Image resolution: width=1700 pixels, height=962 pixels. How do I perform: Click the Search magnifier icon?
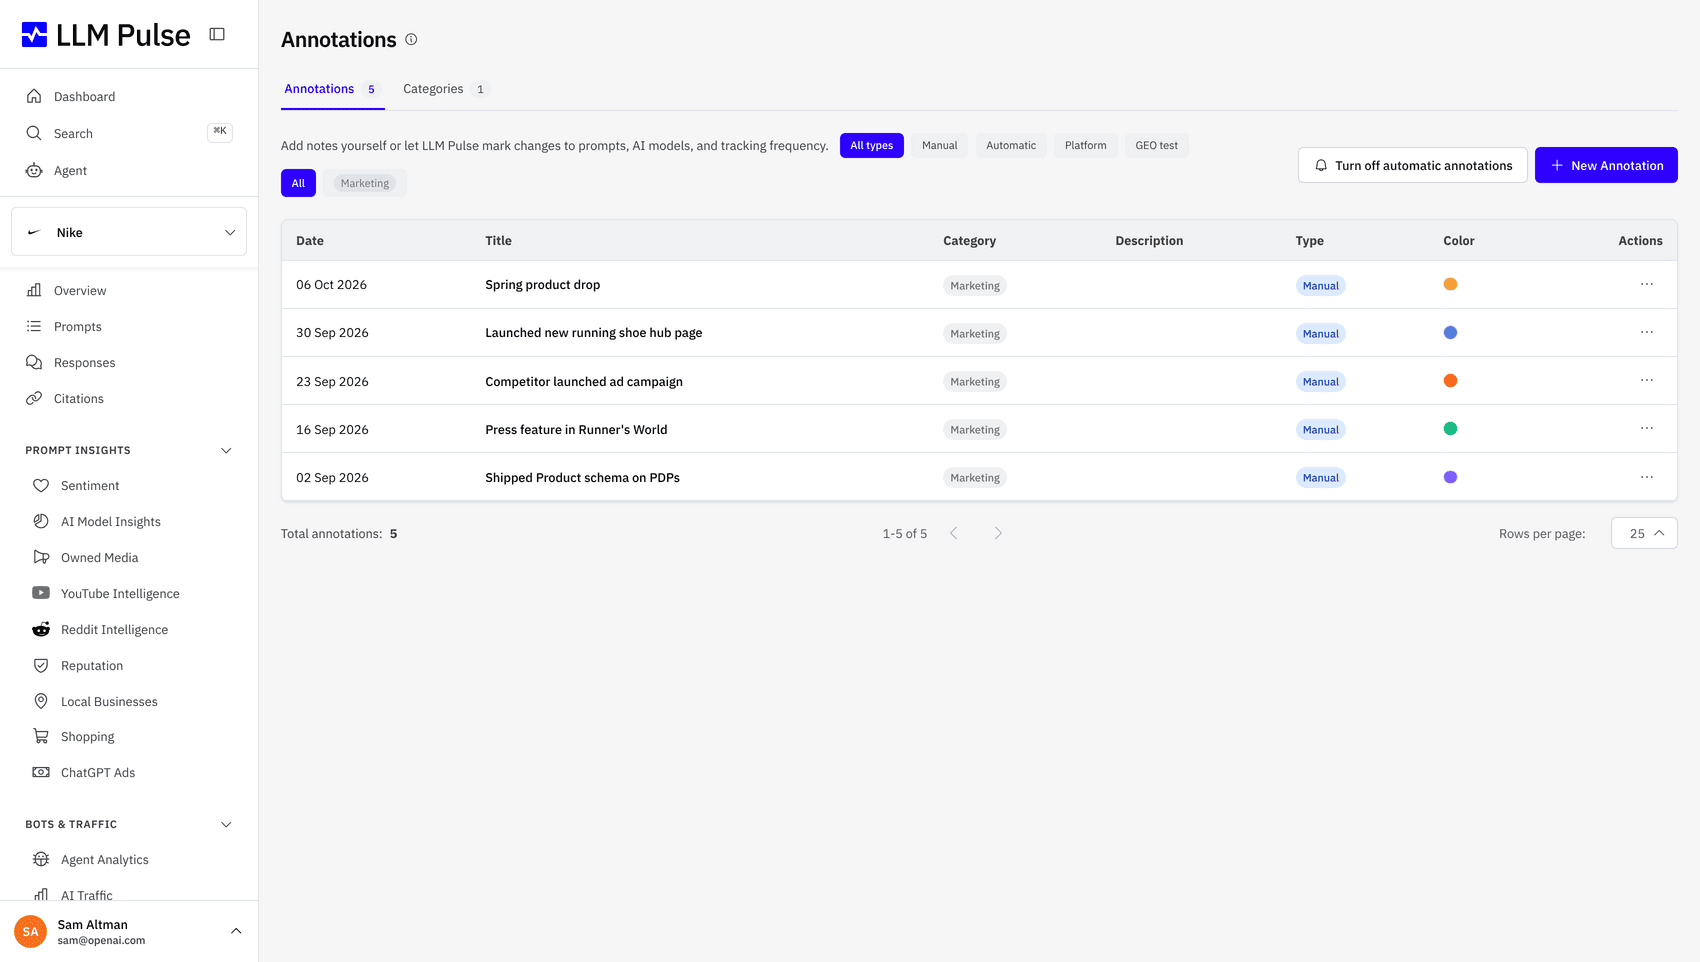(x=34, y=133)
